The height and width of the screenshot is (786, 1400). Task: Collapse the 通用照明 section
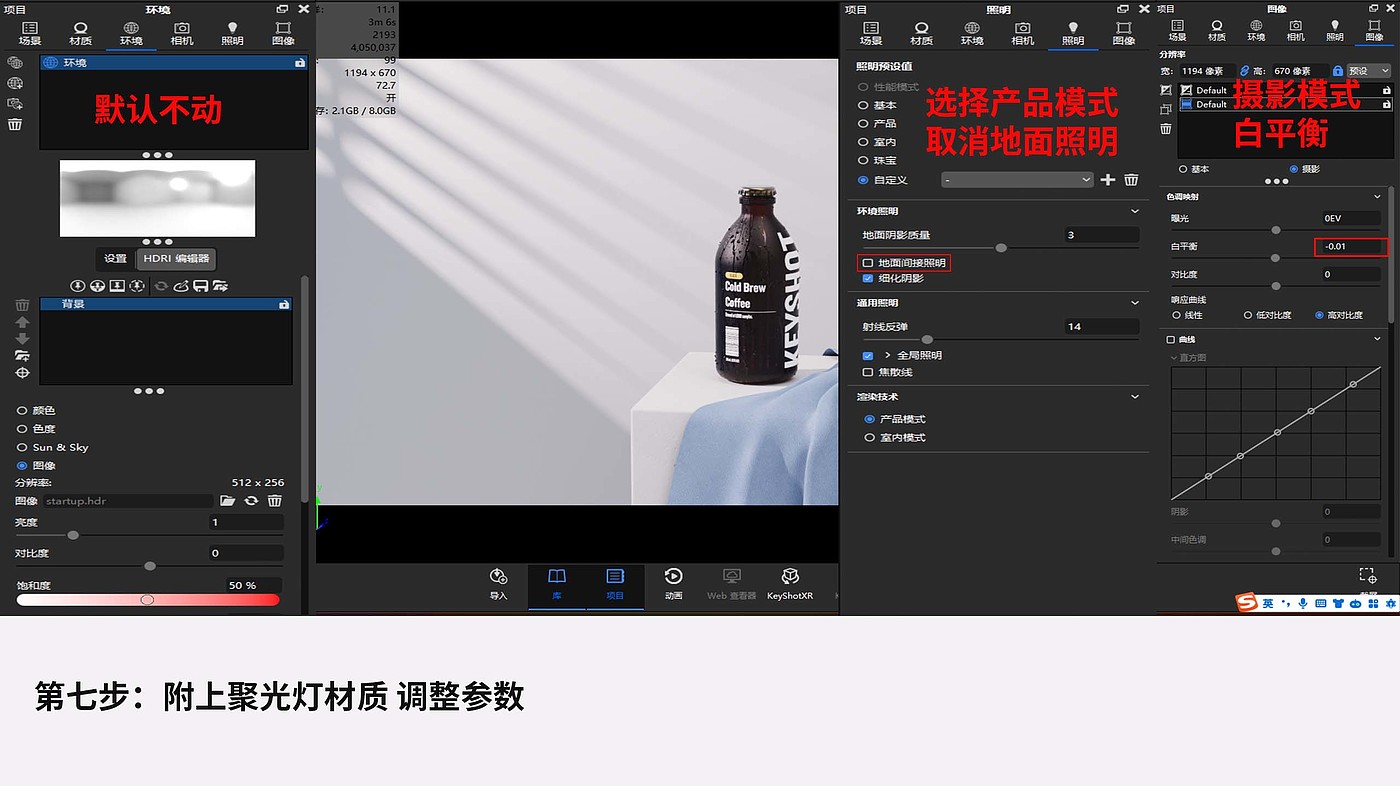(1135, 303)
